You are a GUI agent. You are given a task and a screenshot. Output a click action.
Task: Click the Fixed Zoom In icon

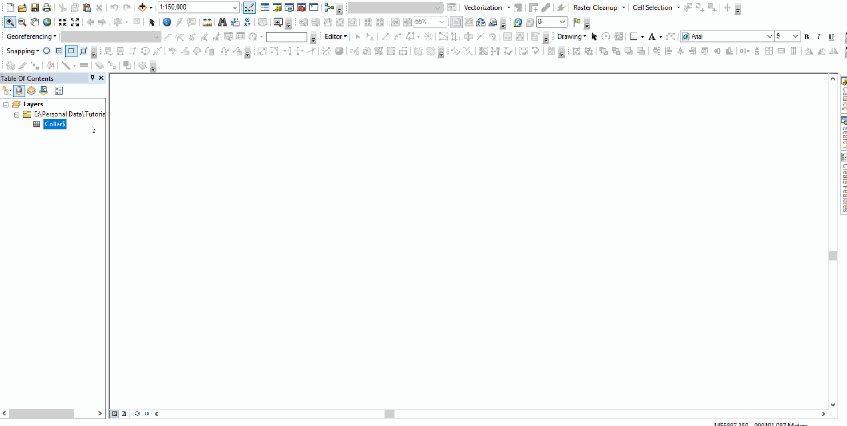click(x=63, y=22)
